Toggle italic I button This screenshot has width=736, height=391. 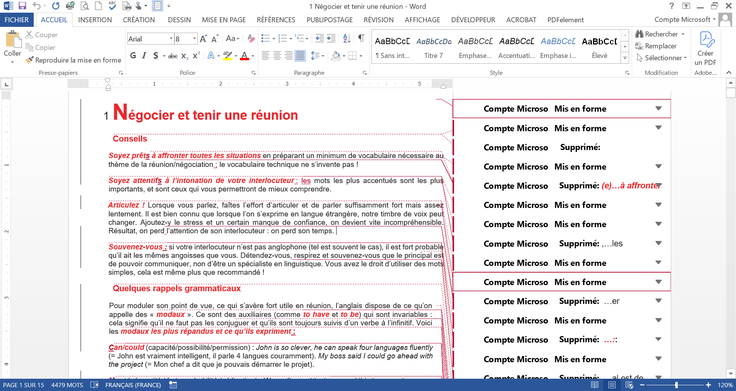(144, 56)
